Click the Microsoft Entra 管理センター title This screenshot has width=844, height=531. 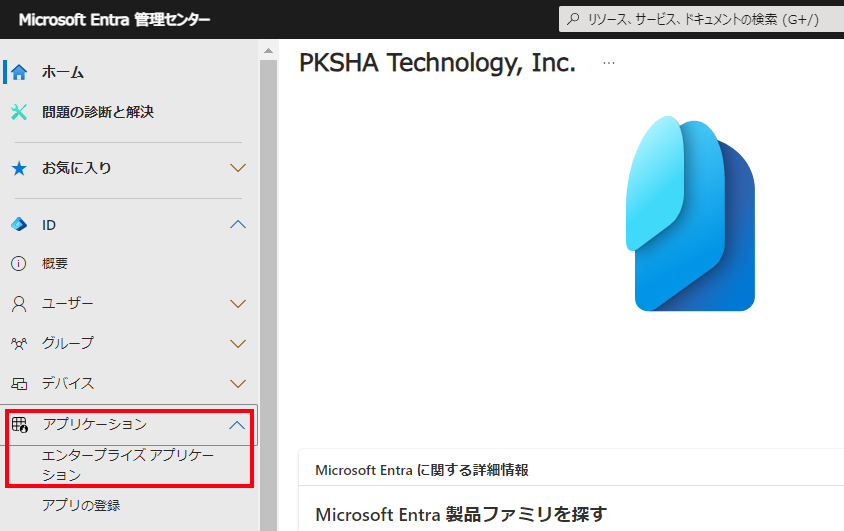(x=114, y=20)
